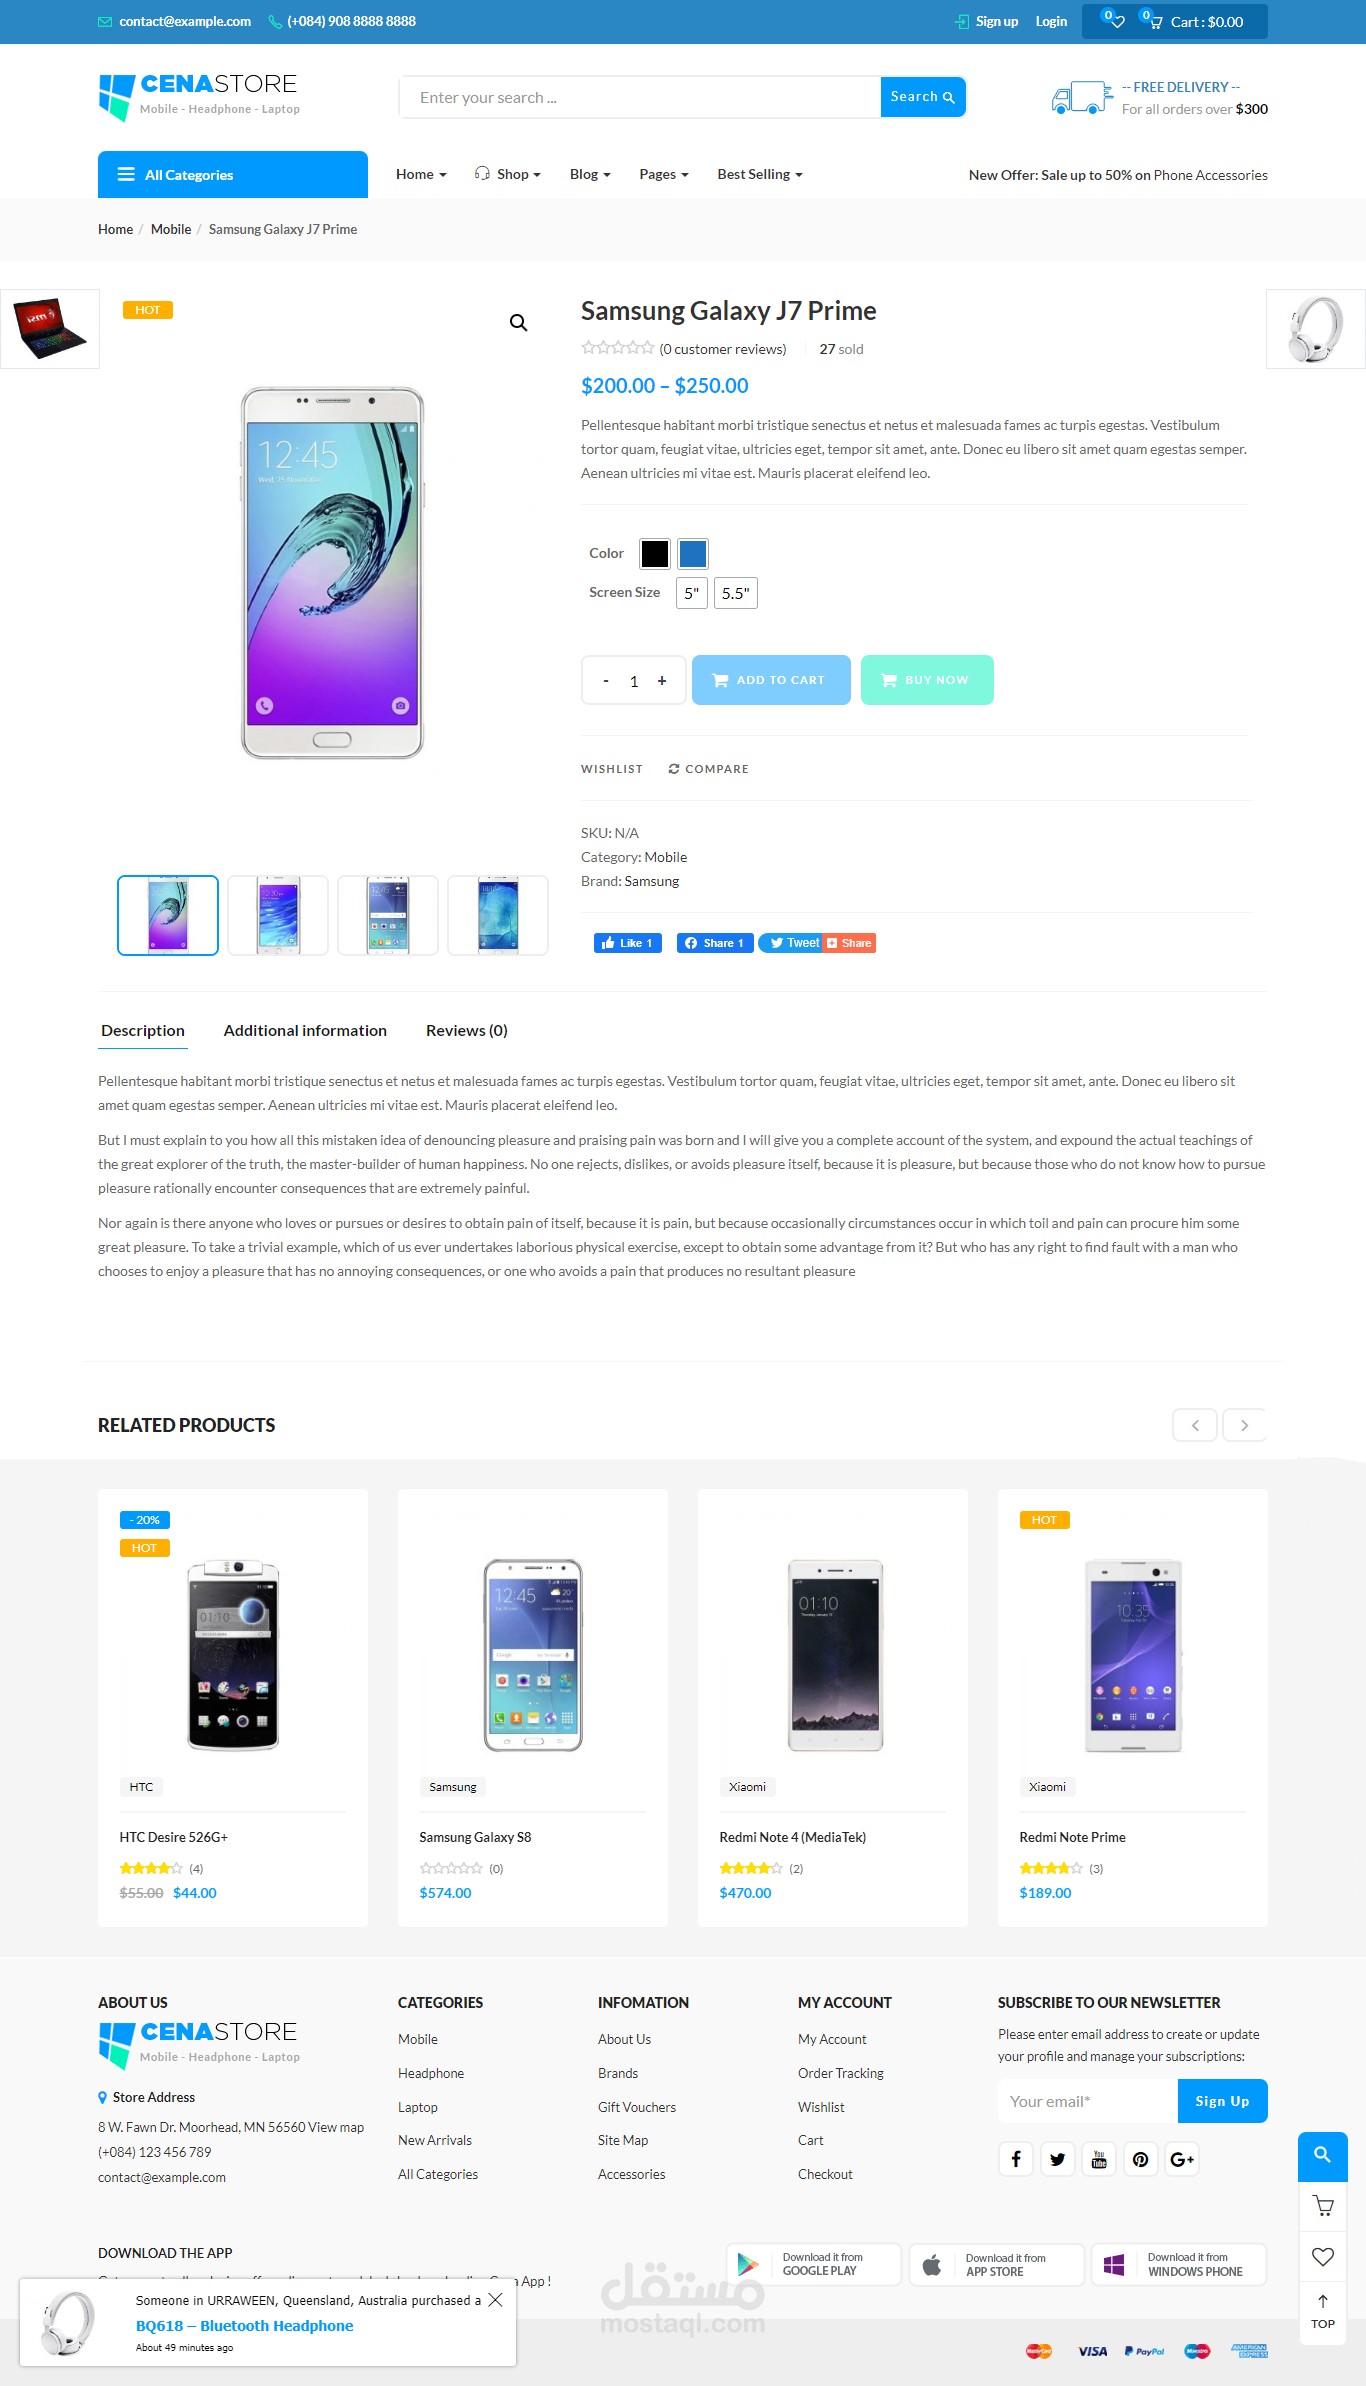Viewport: 1366px width, 2386px height.
Task: Click the floating blue search icon
Action: pos(1322,2156)
